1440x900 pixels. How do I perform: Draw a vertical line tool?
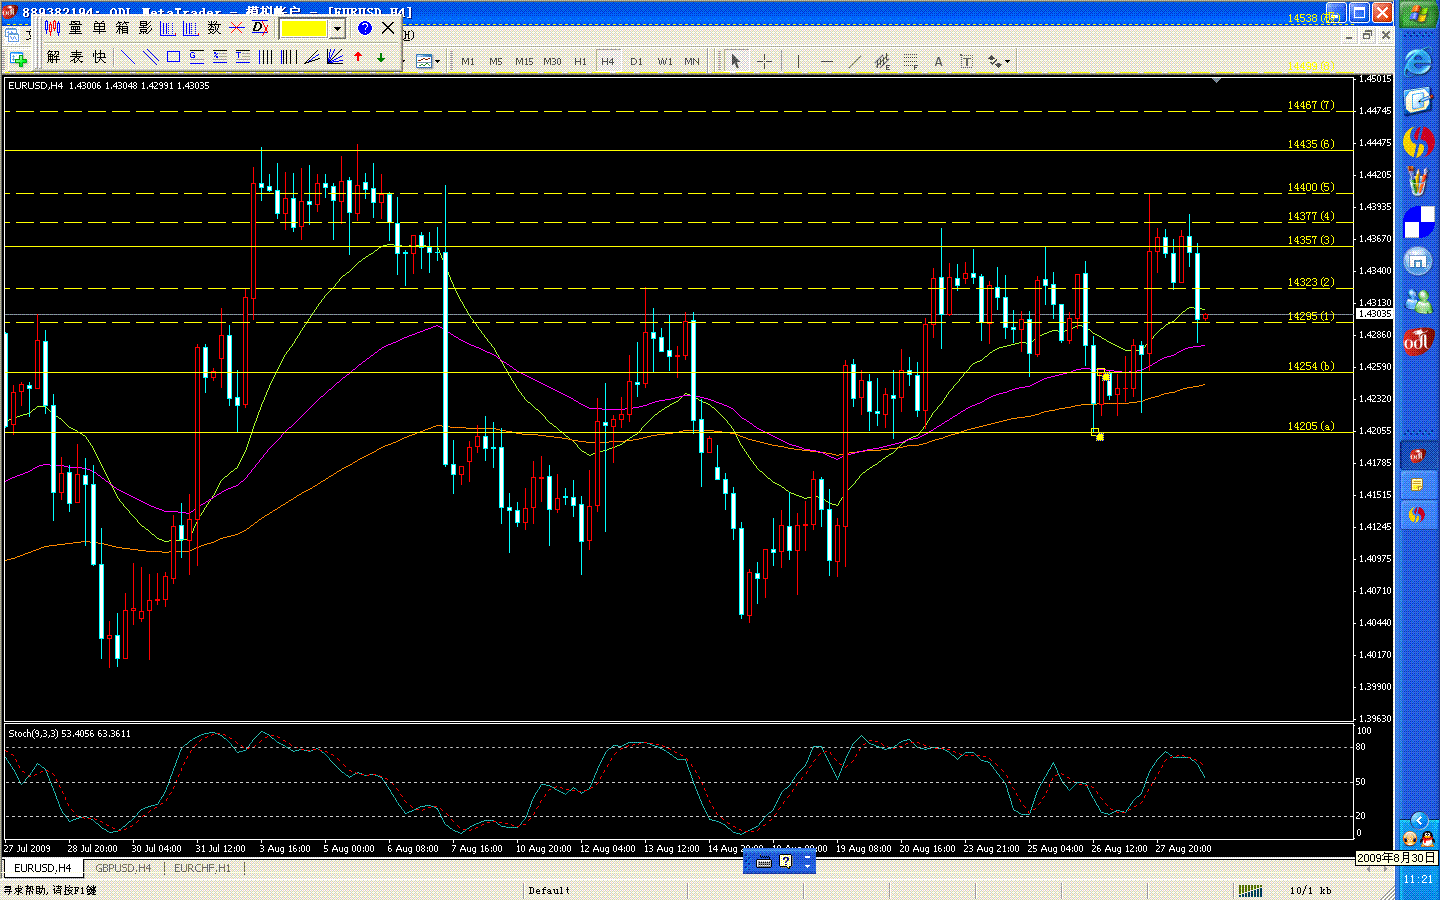[x=798, y=61]
